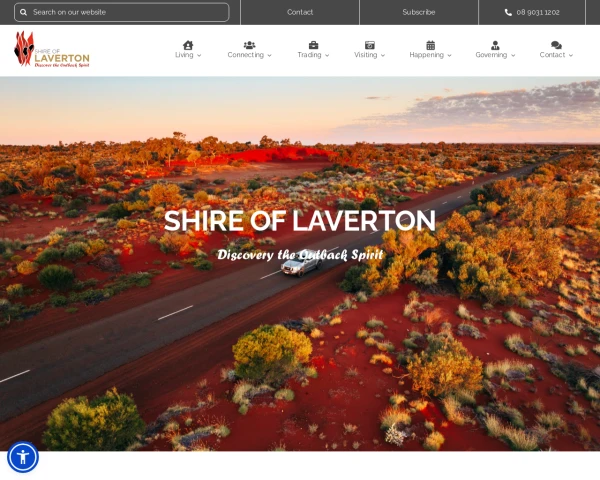Screen dimensions: 600x480
Task: Click 'Discovery the Outback Spirit' tagline
Action: 300,255
